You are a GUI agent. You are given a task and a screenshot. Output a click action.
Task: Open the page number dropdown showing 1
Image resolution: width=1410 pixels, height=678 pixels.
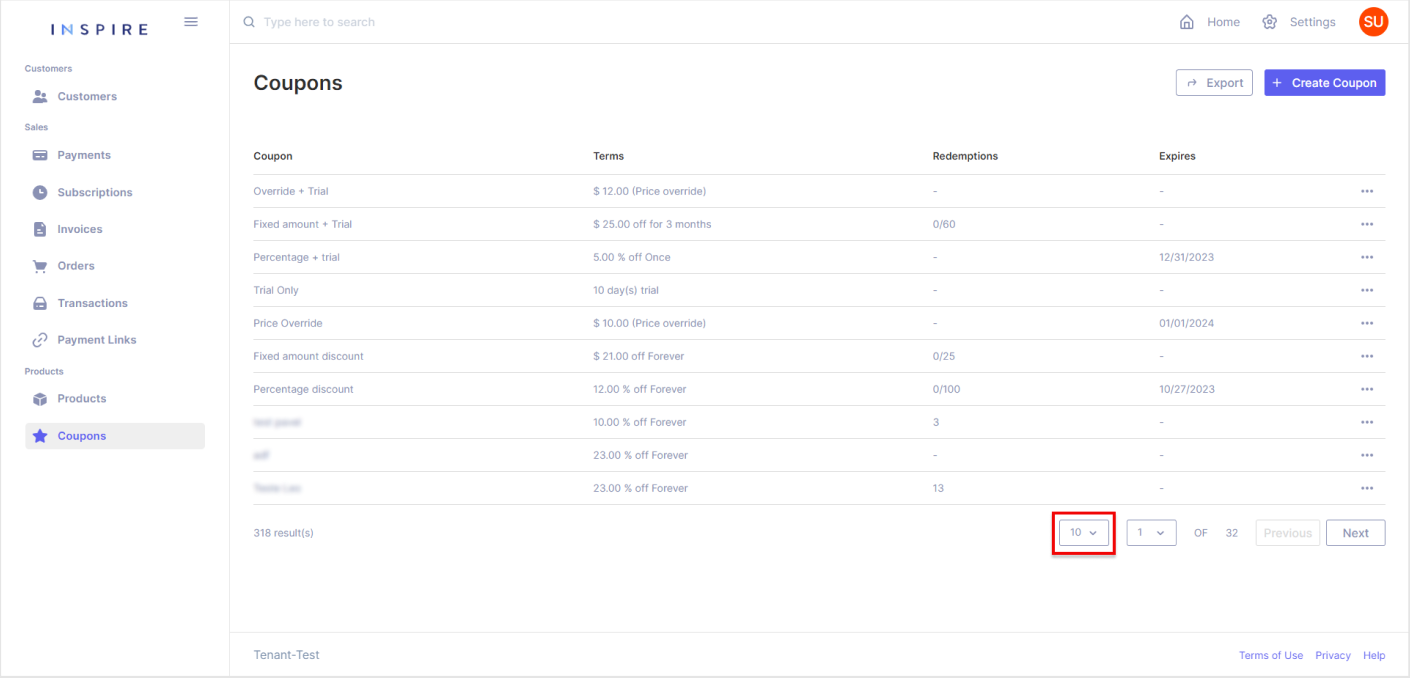pos(1151,533)
